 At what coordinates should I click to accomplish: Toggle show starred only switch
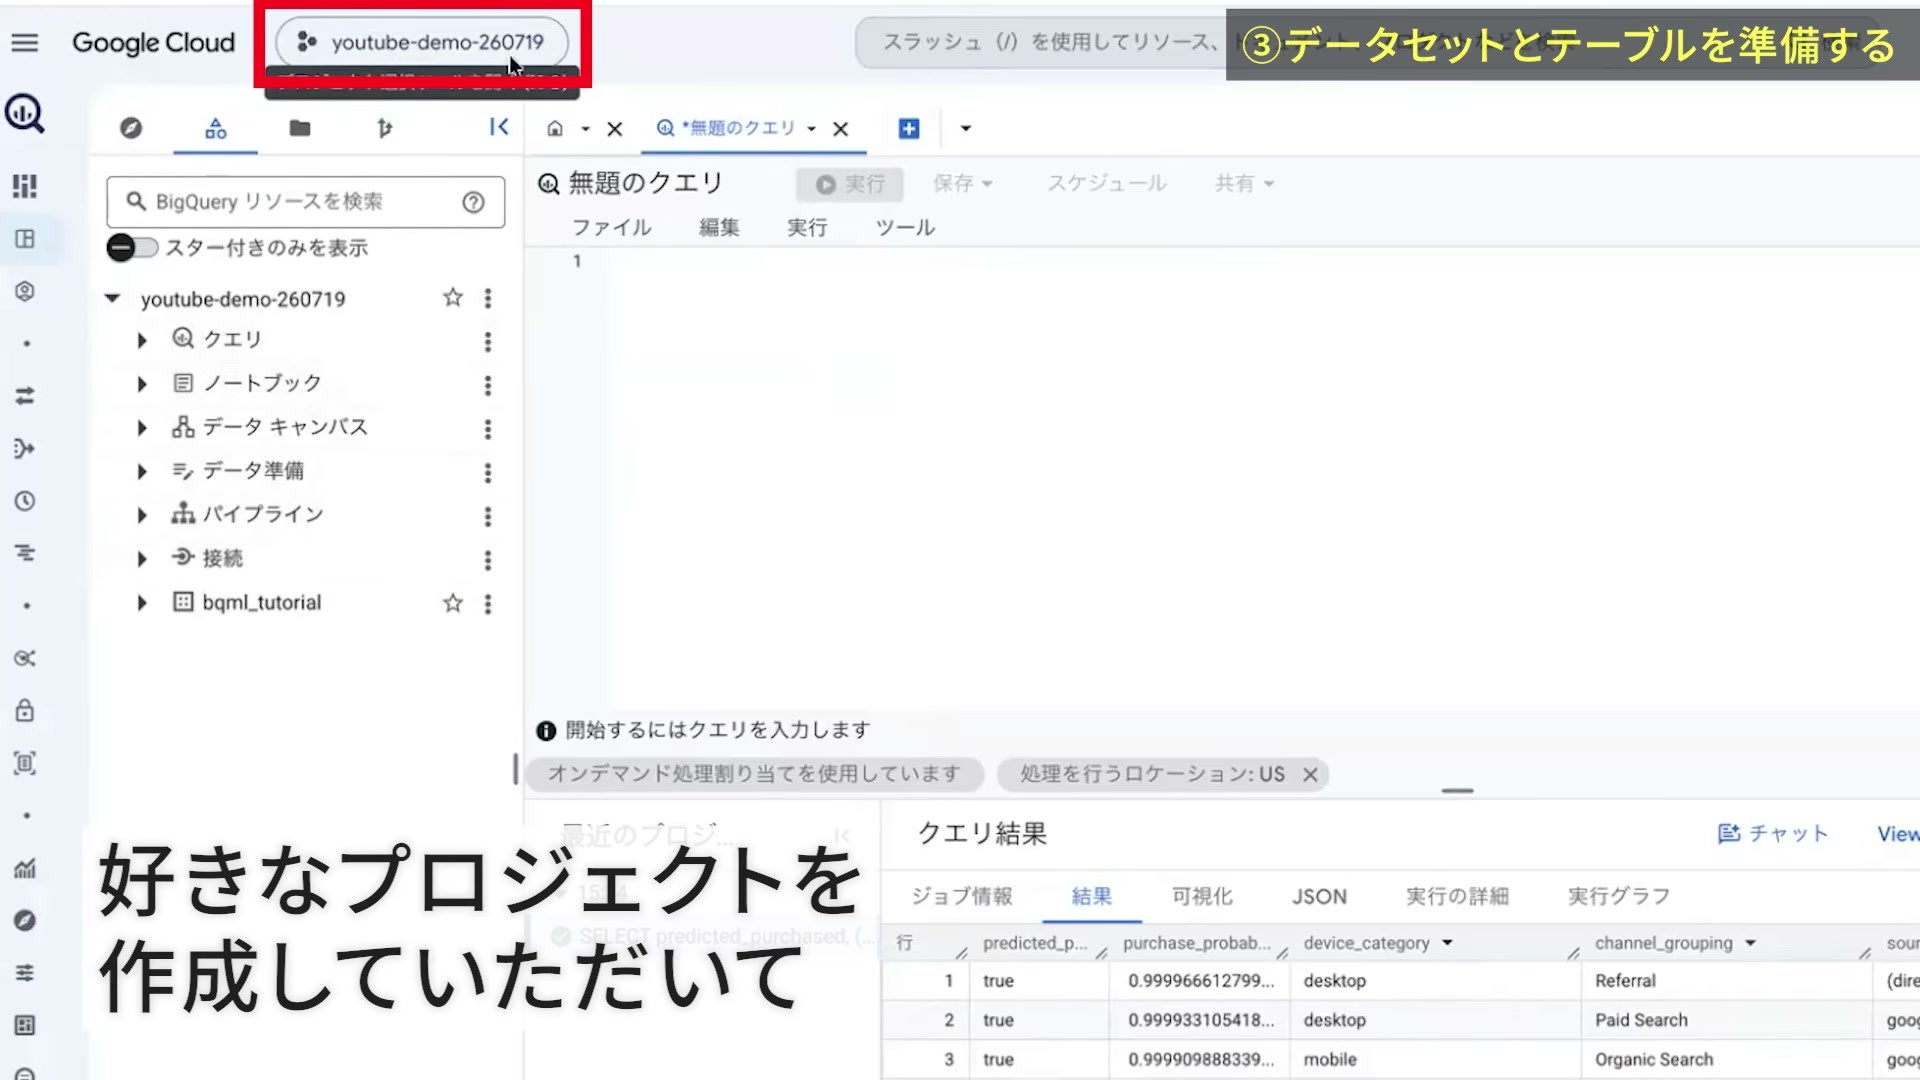tap(132, 247)
